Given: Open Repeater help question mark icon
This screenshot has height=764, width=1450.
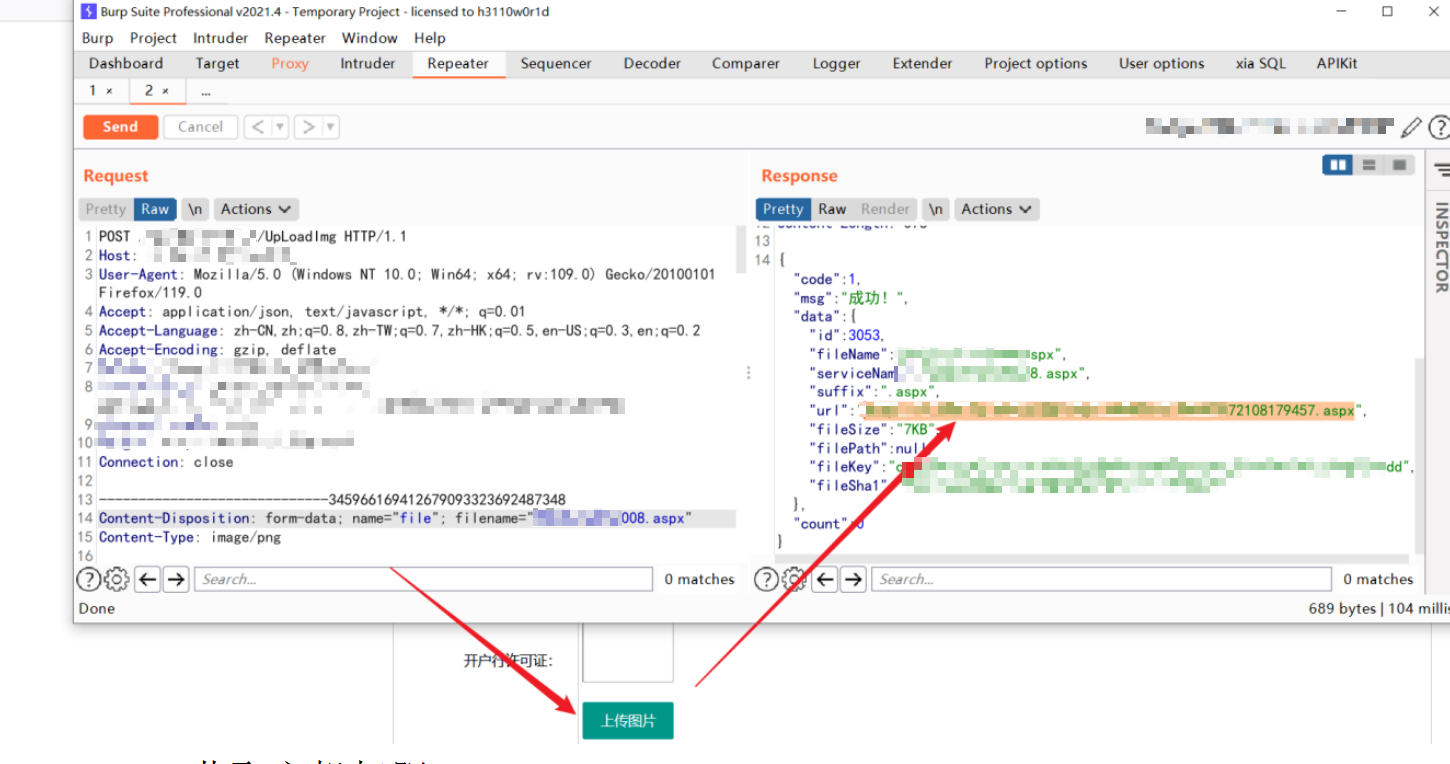Looking at the screenshot, I should point(1439,127).
